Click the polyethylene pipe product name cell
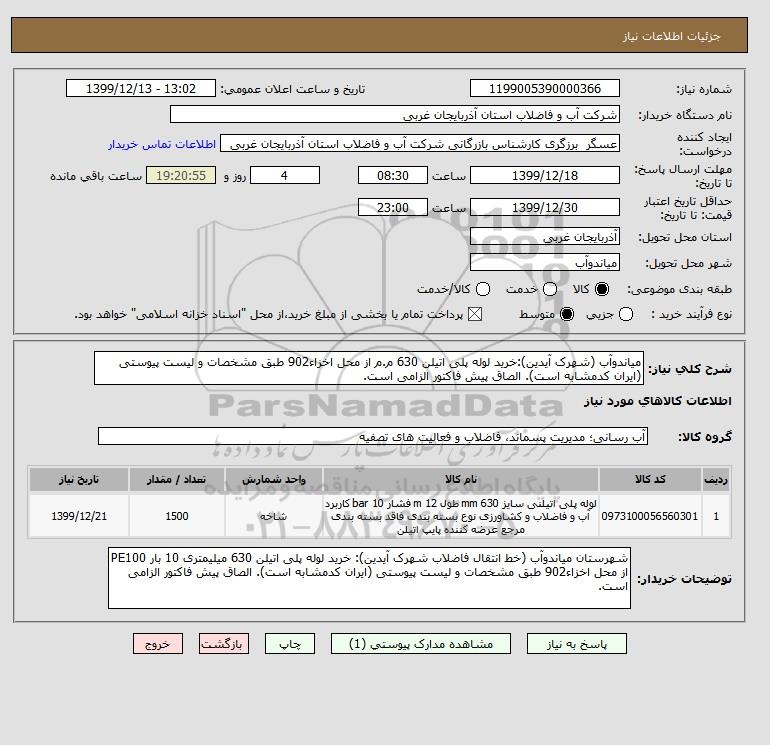Image resolution: width=770 pixels, height=745 pixels. (461, 516)
